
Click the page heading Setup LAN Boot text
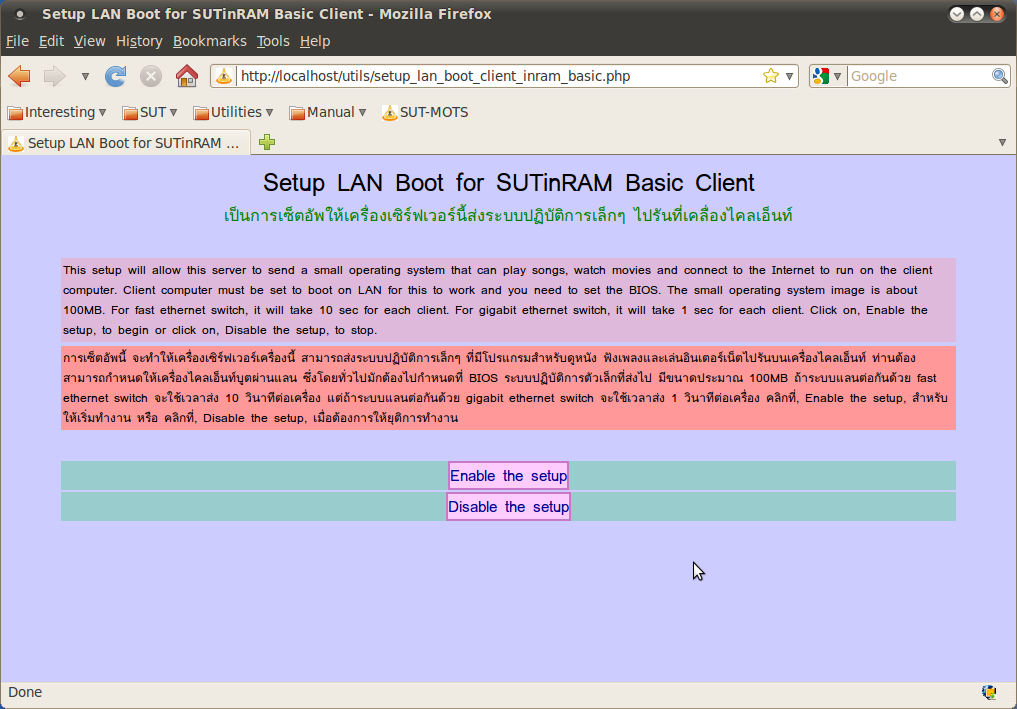click(x=508, y=183)
